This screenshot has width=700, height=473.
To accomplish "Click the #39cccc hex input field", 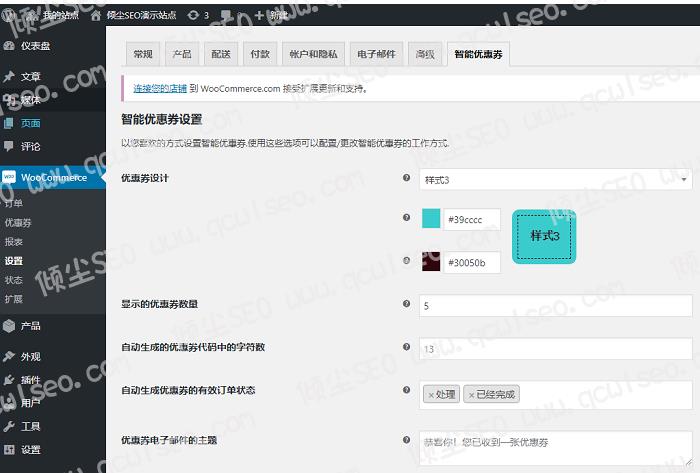I will pyautogui.click(x=472, y=219).
